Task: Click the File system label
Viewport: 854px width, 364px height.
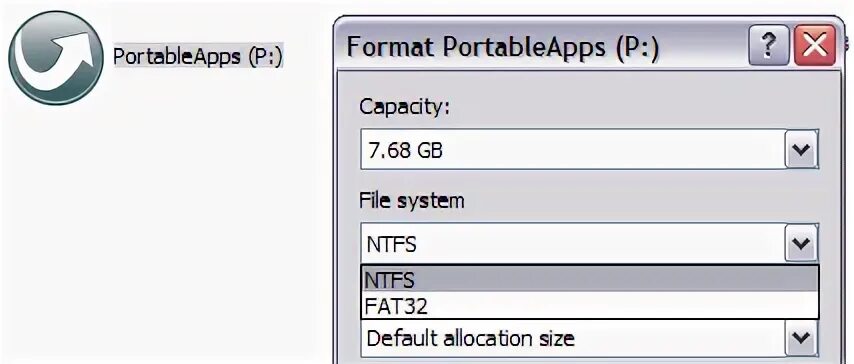Action: tap(412, 201)
